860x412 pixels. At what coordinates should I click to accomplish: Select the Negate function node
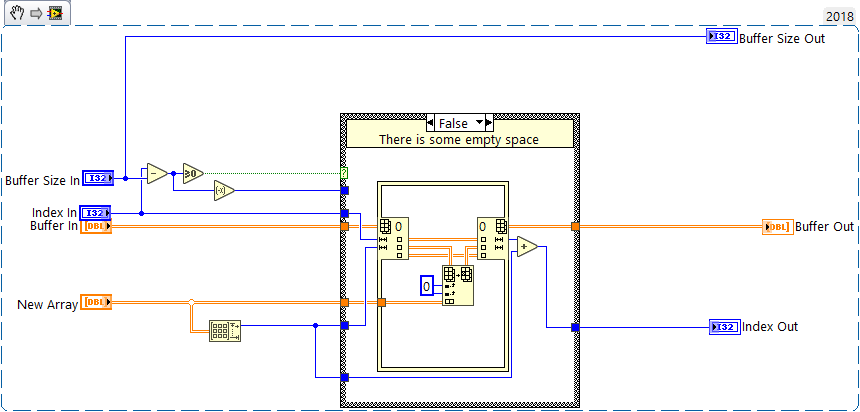click(x=224, y=190)
